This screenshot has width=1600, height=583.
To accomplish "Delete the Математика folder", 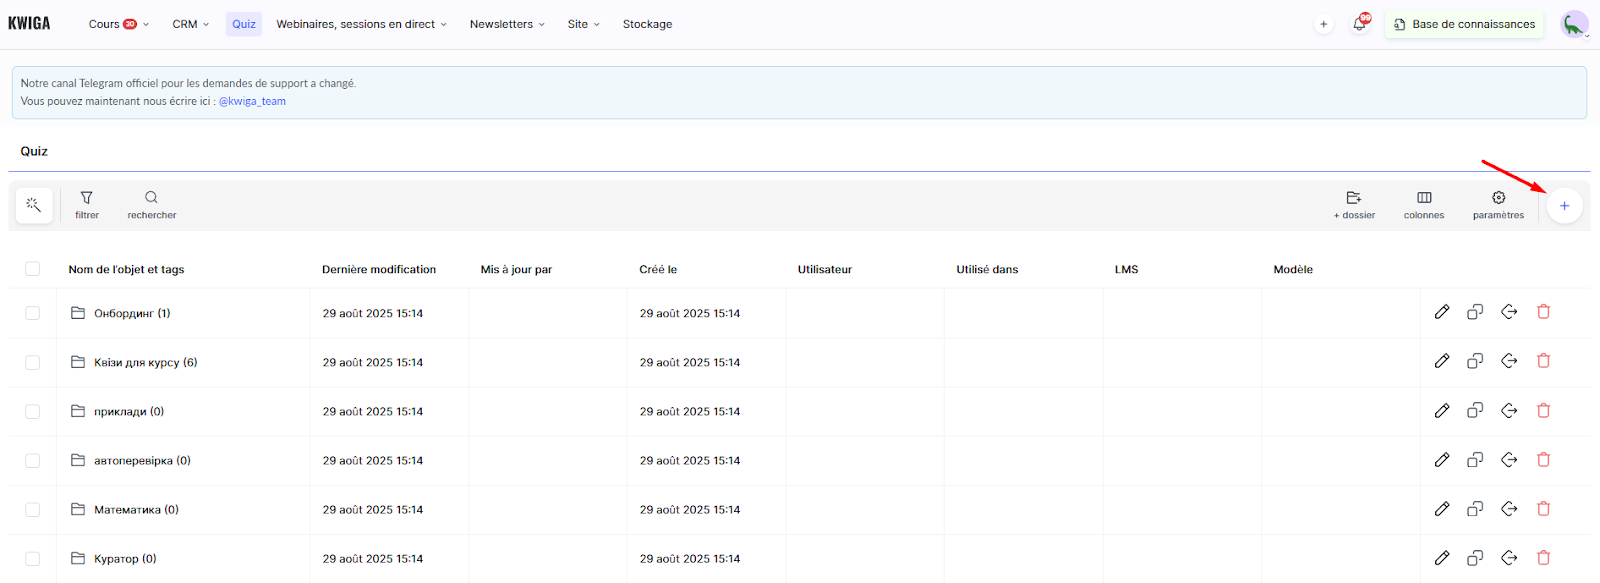I will click(x=1543, y=509).
